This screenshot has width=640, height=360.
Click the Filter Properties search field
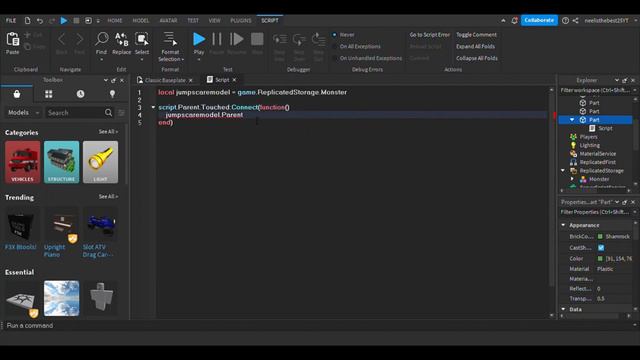[x=595, y=212]
